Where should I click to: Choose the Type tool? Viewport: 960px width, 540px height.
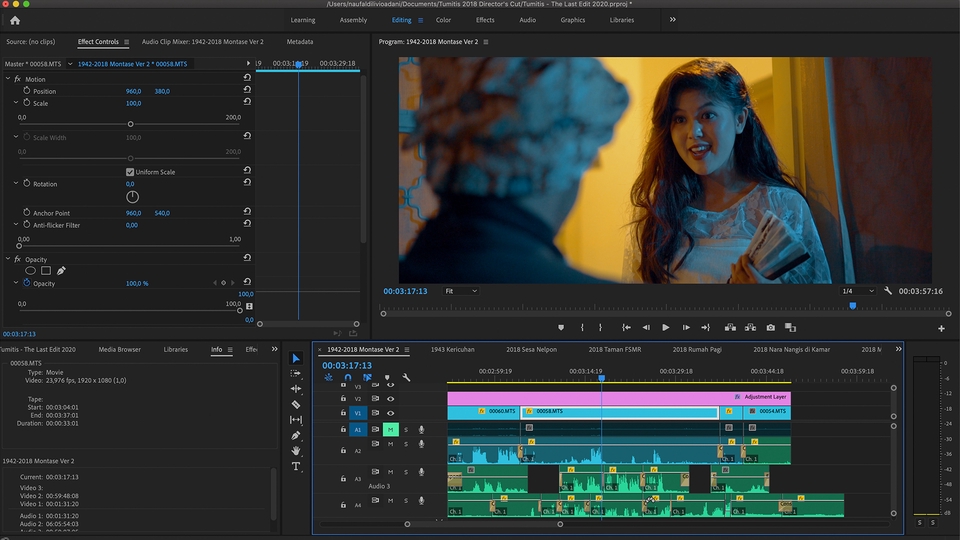296,466
